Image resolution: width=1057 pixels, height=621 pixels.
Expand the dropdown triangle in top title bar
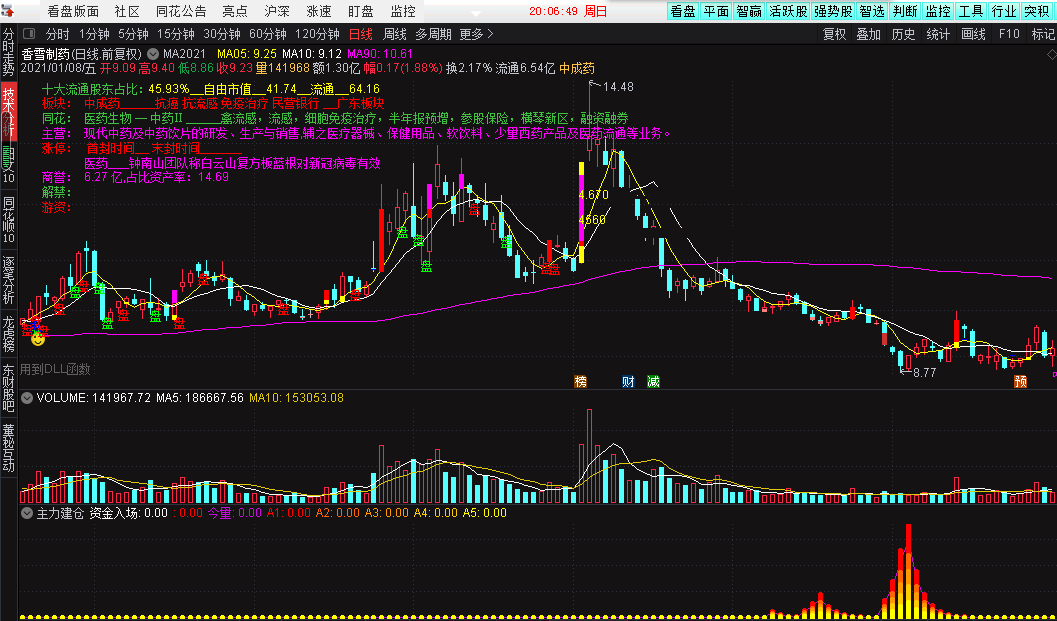click(x=476, y=13)
